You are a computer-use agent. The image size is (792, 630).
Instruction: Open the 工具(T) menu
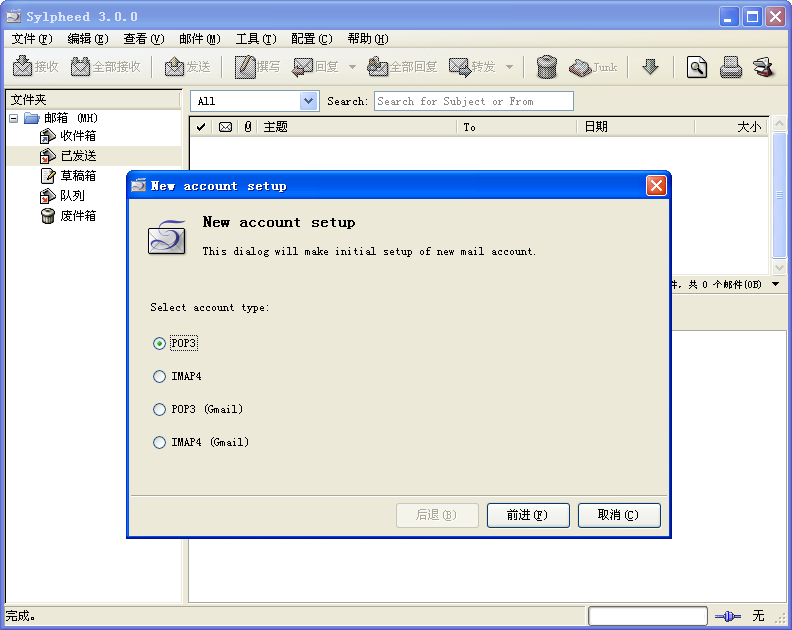point(256,39)
